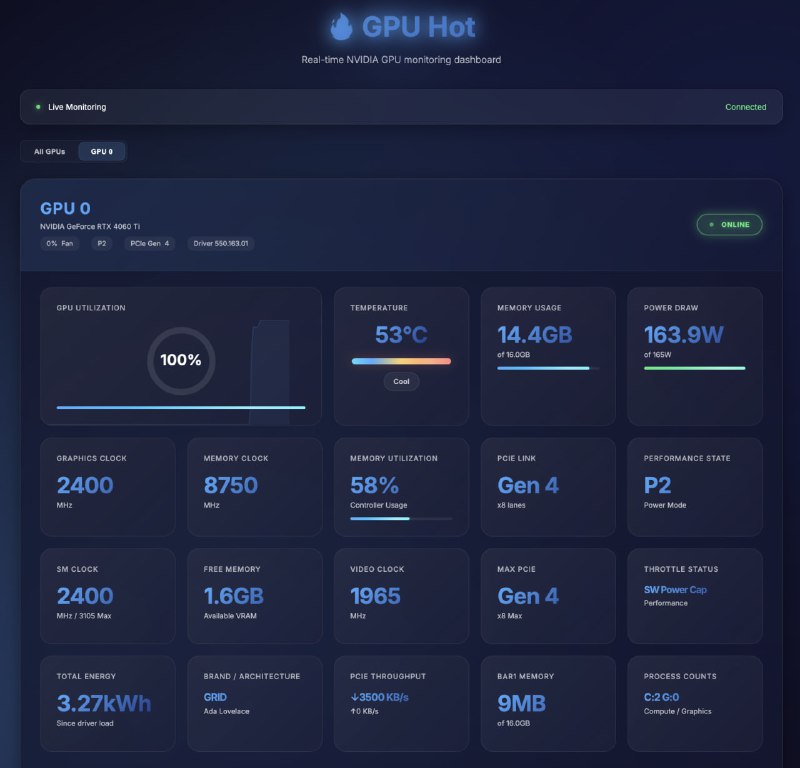Click the GPU 0 title link
Screen dimensions: 800x768
pyautogui.click(x=64, y=208)
